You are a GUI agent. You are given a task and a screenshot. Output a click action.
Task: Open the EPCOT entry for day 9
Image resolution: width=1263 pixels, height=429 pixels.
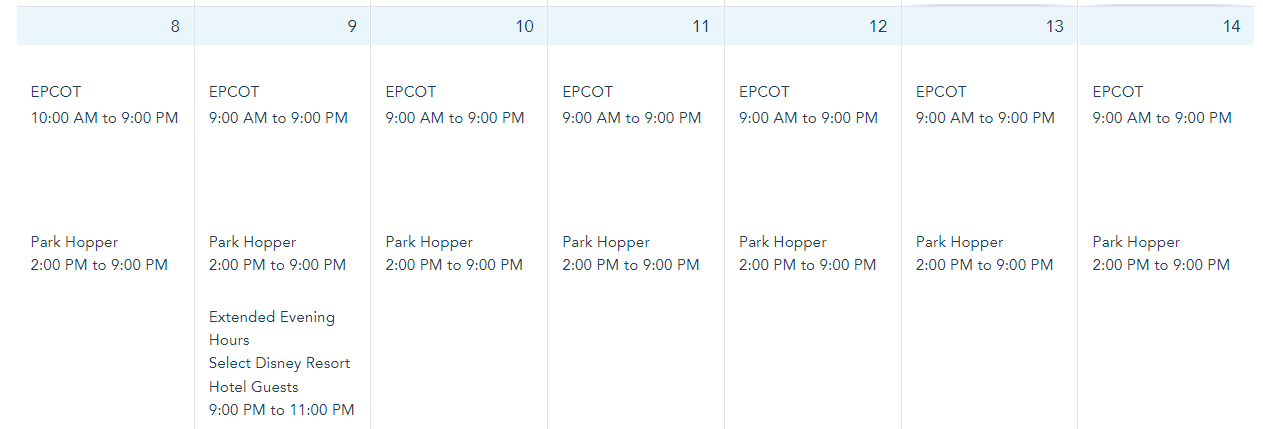point(234,92)
